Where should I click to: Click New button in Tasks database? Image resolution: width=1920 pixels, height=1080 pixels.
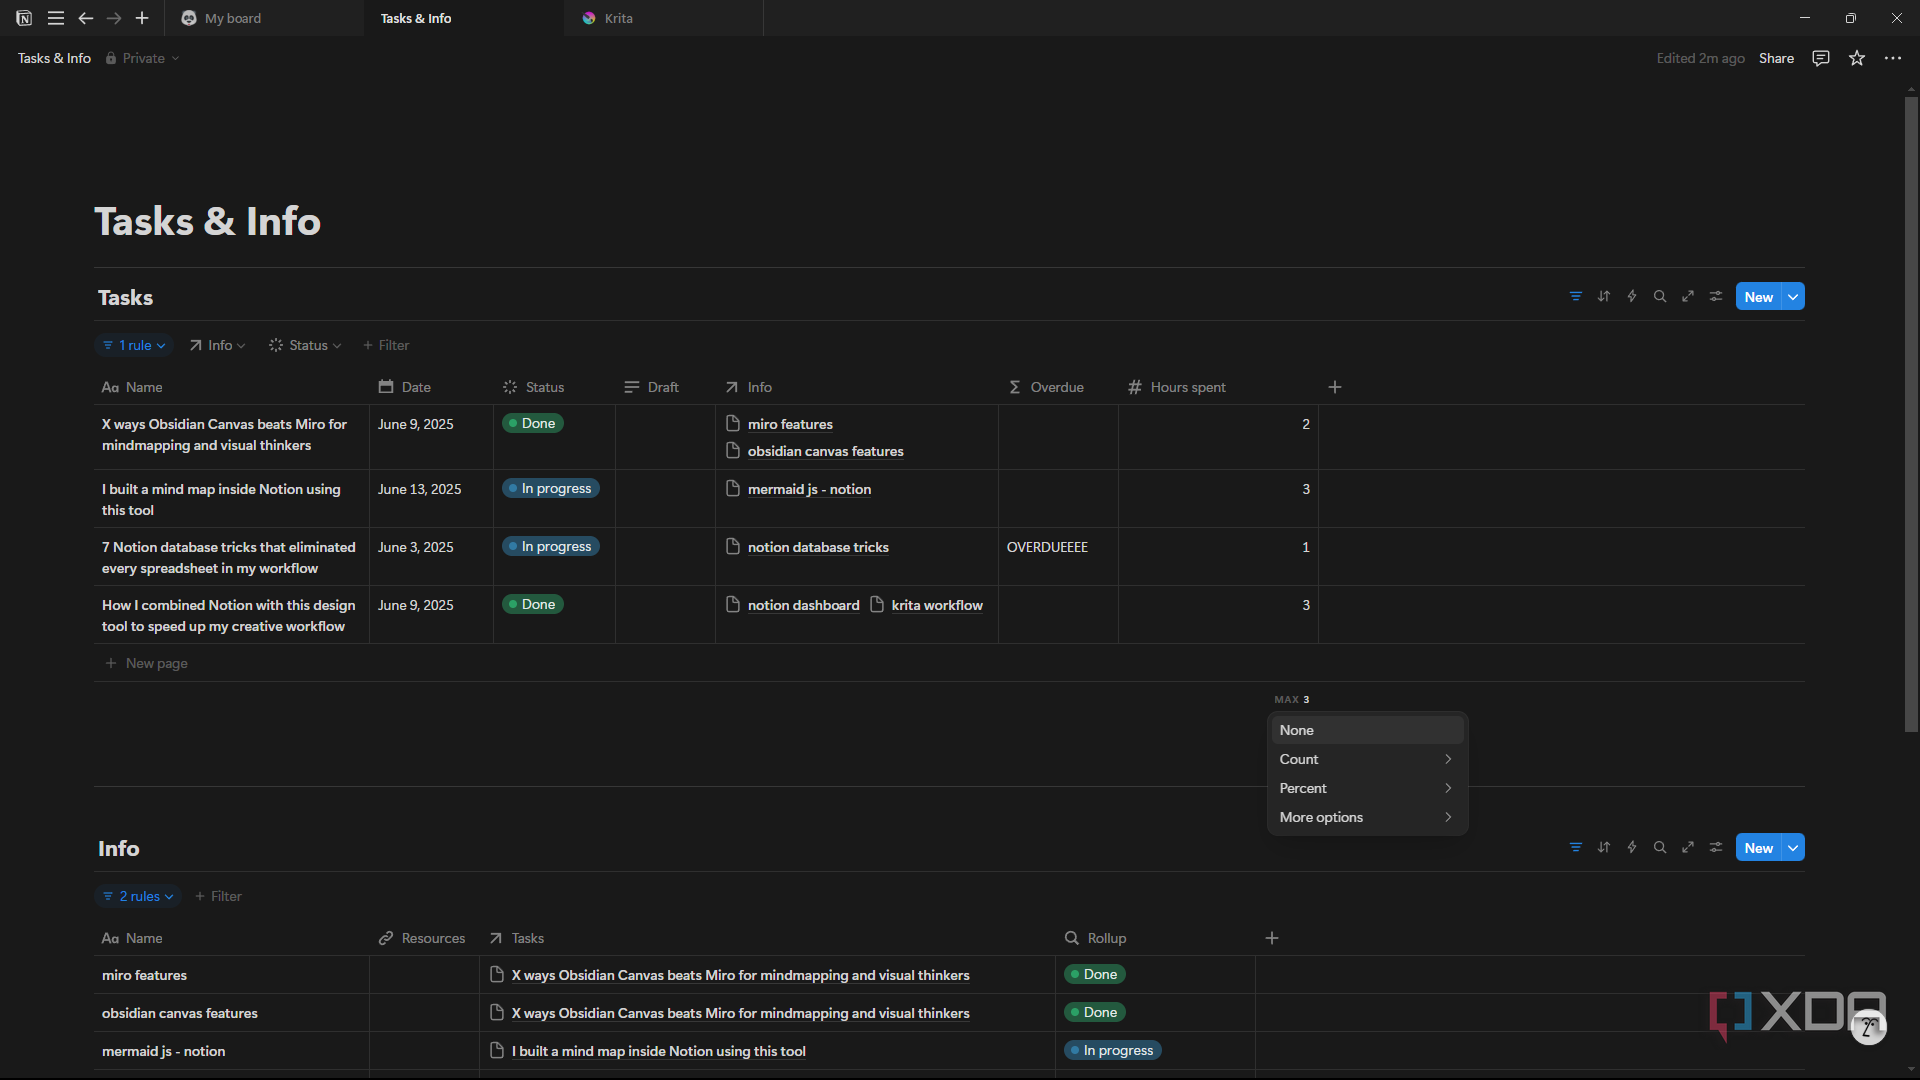1759,297
